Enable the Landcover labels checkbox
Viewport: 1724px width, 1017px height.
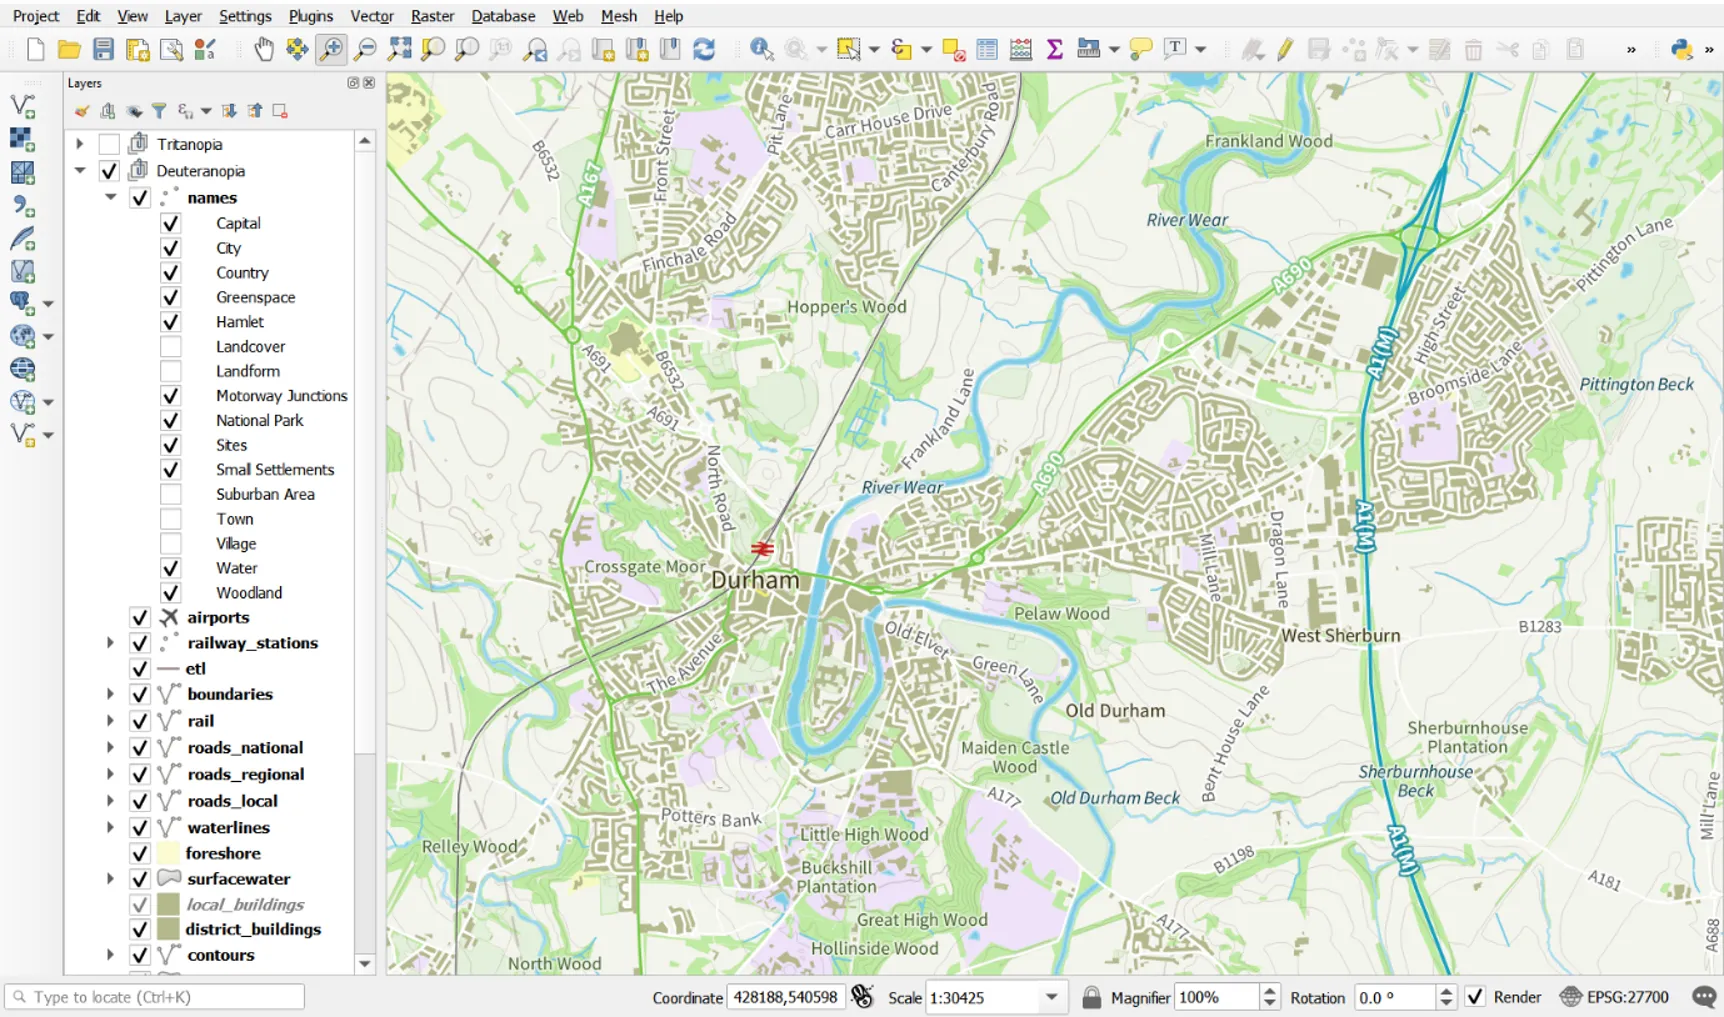(170, 346)
